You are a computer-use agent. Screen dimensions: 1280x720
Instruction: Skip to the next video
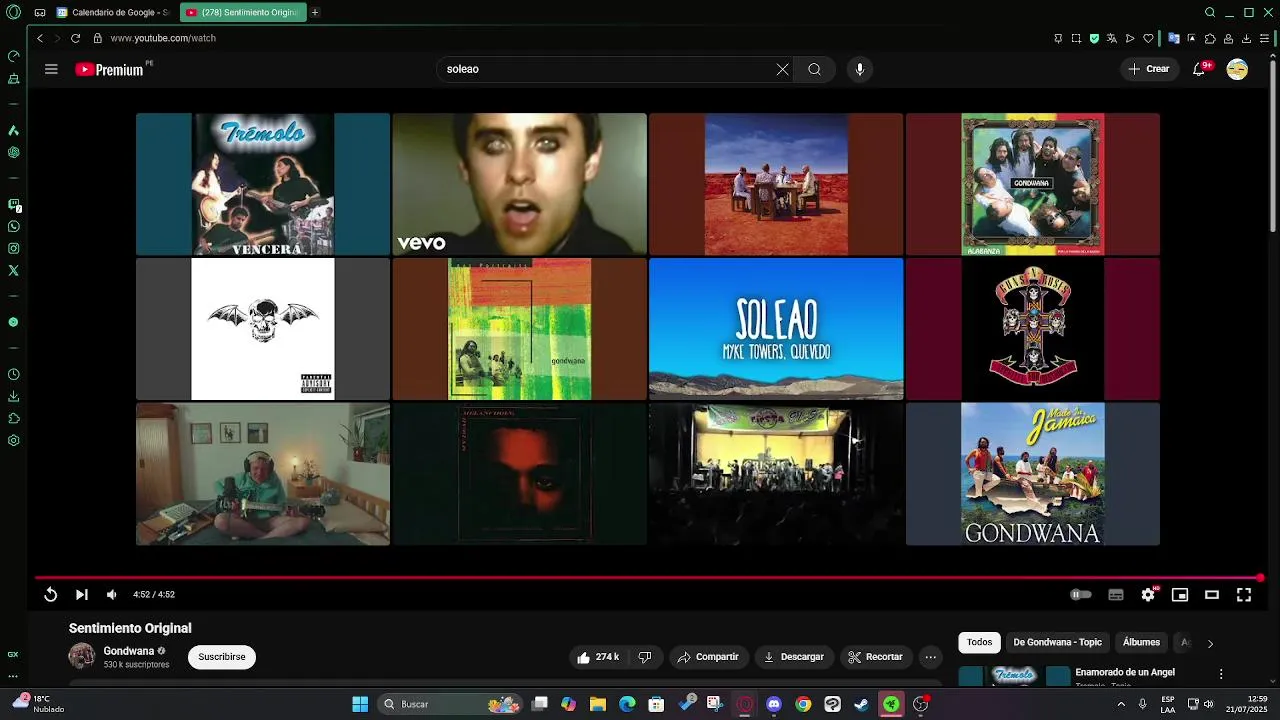pos(82,594)
